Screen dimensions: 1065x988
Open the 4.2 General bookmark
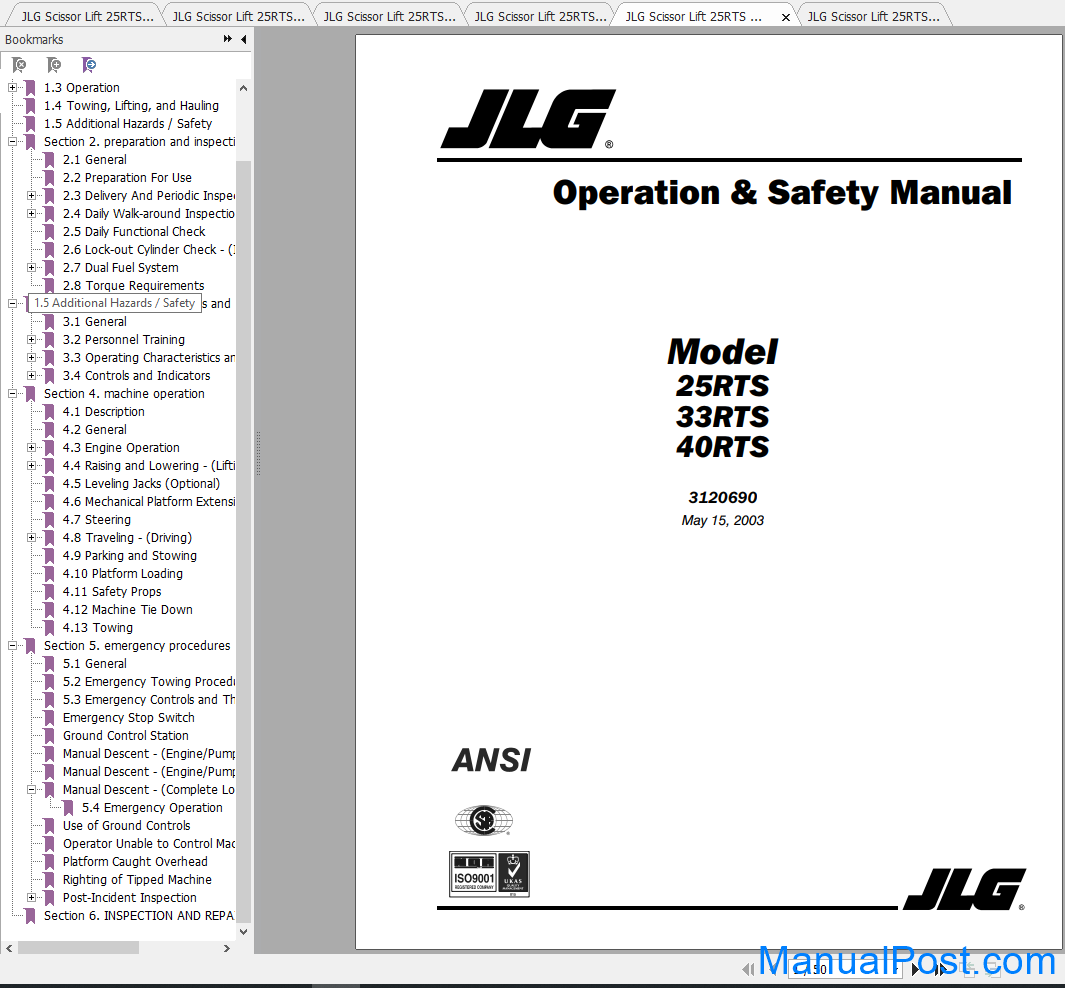(94, 430)
